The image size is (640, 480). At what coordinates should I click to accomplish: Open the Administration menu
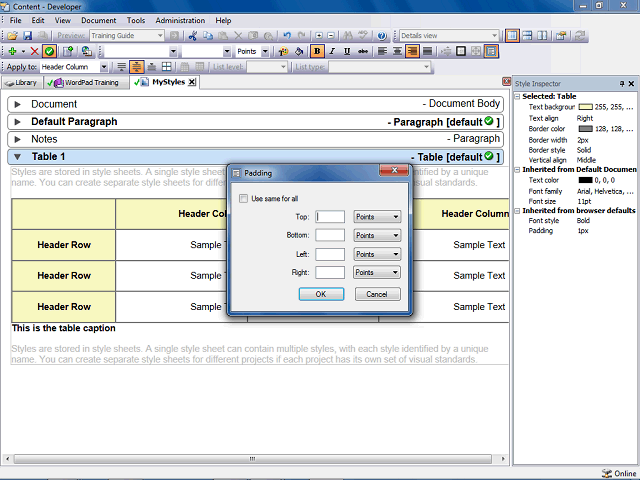(180, 20)
